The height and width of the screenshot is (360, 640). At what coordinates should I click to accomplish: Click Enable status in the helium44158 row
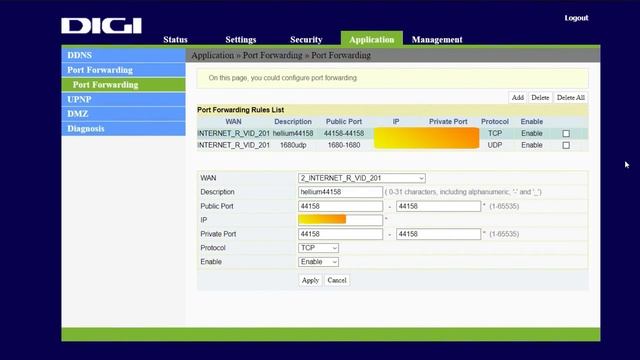point(531,133)
